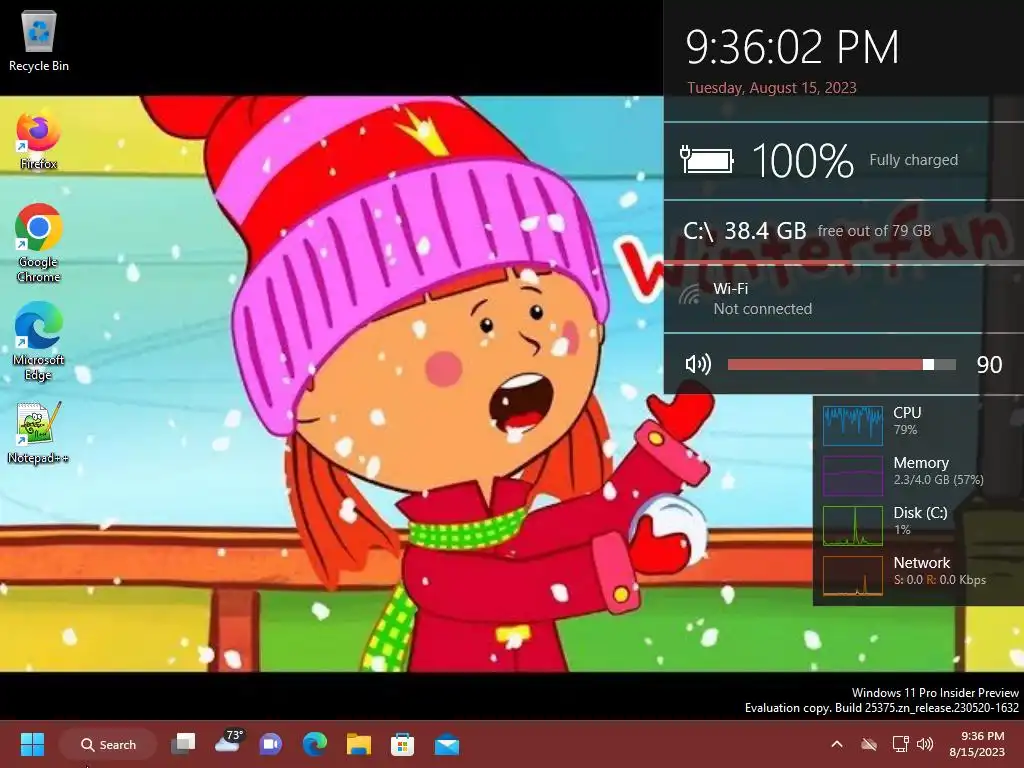Click the Disk (C:) 1% label
1024x768 pixels.
point(920,520)
